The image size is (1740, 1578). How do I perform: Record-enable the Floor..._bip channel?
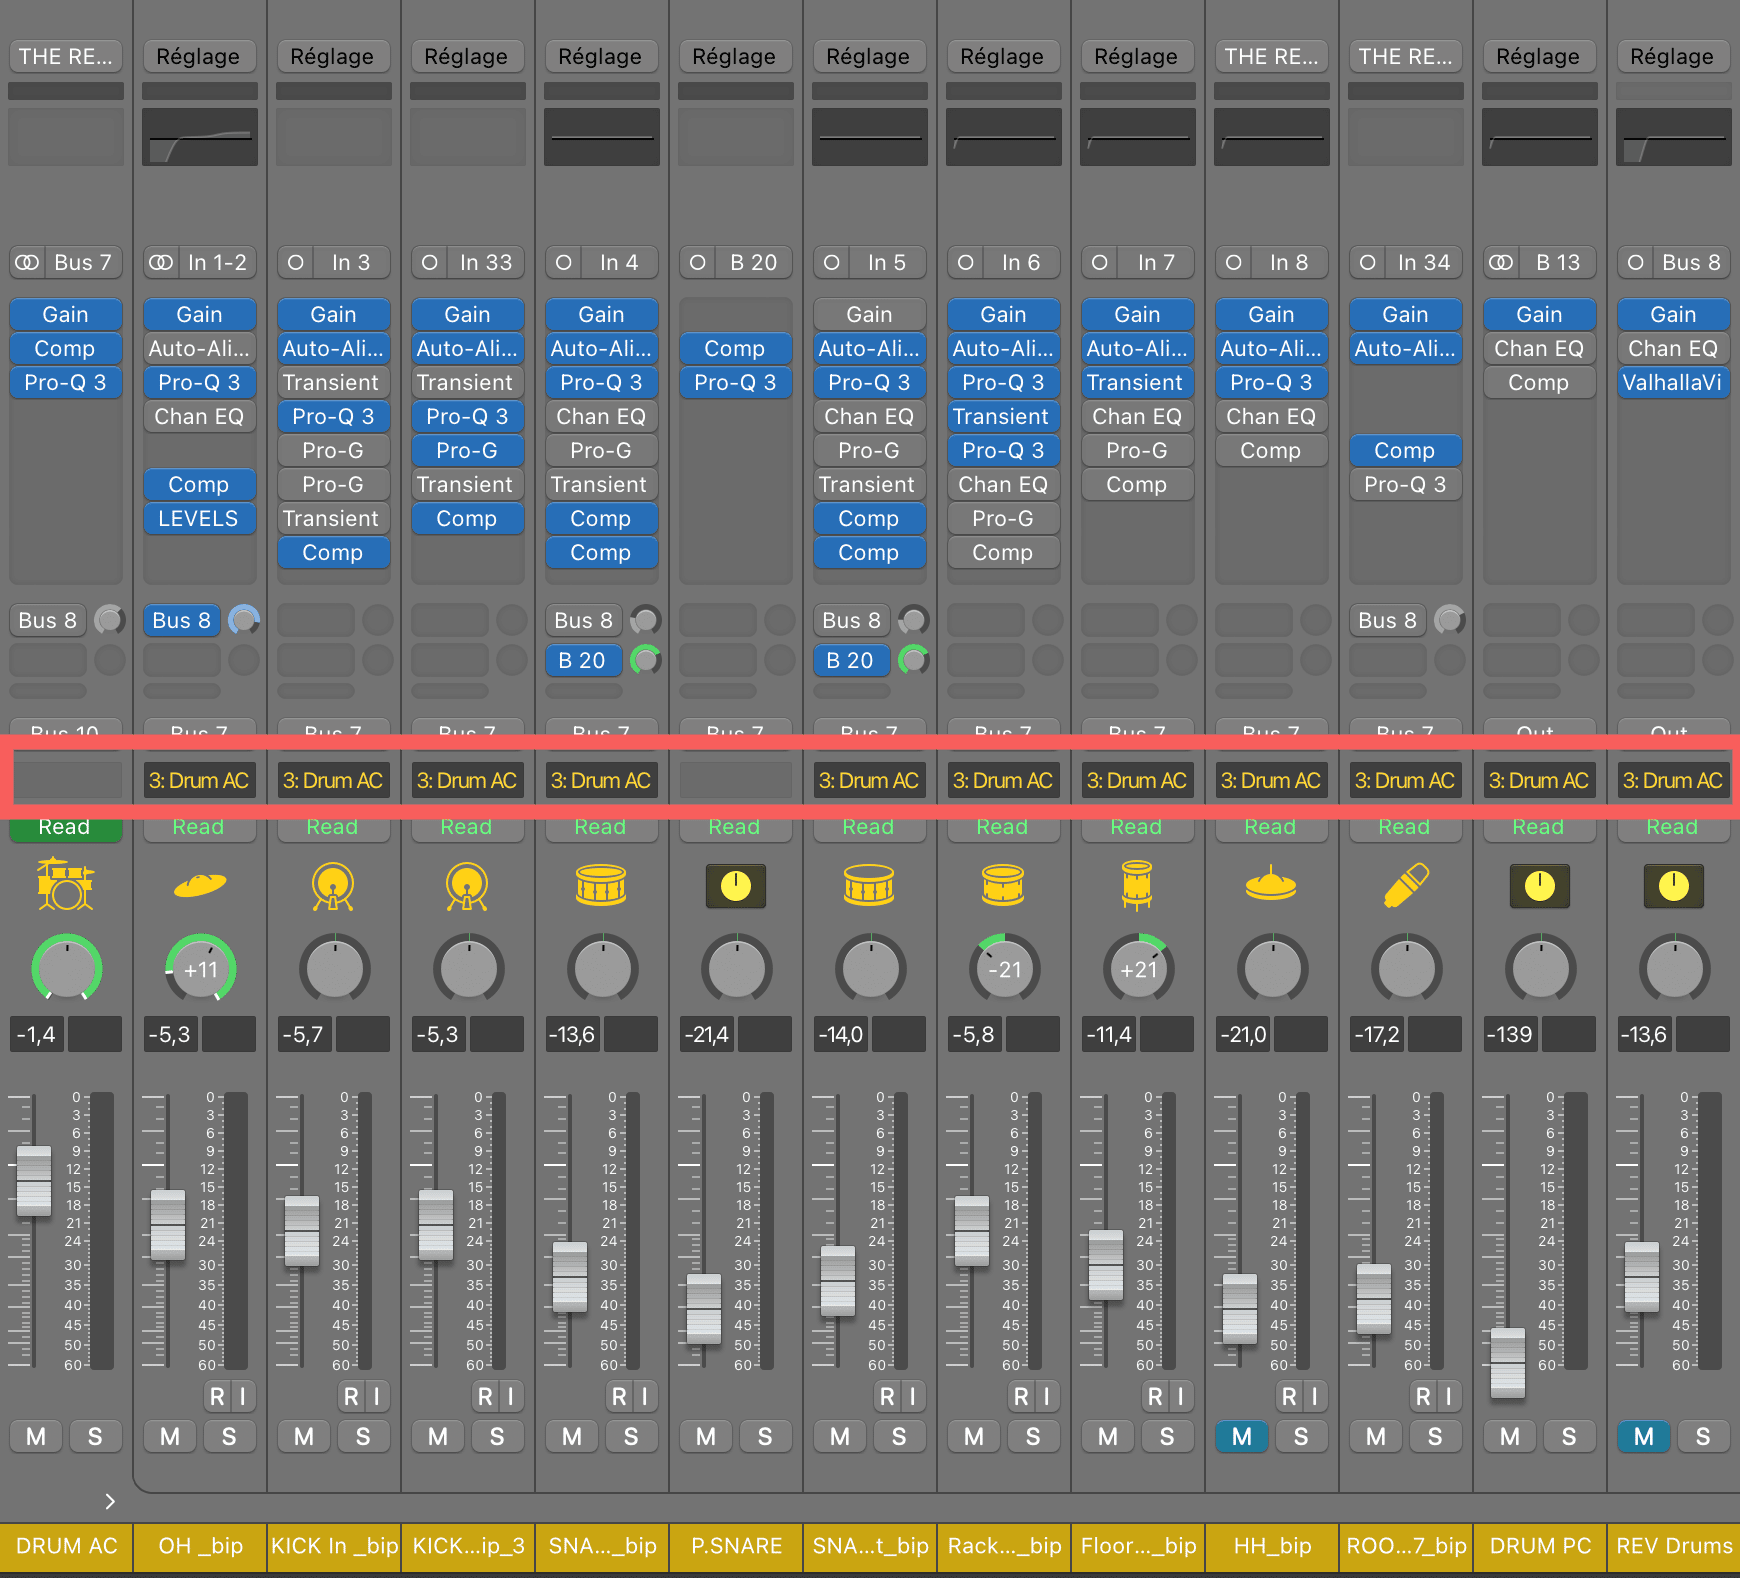tap(1155, 1396)
